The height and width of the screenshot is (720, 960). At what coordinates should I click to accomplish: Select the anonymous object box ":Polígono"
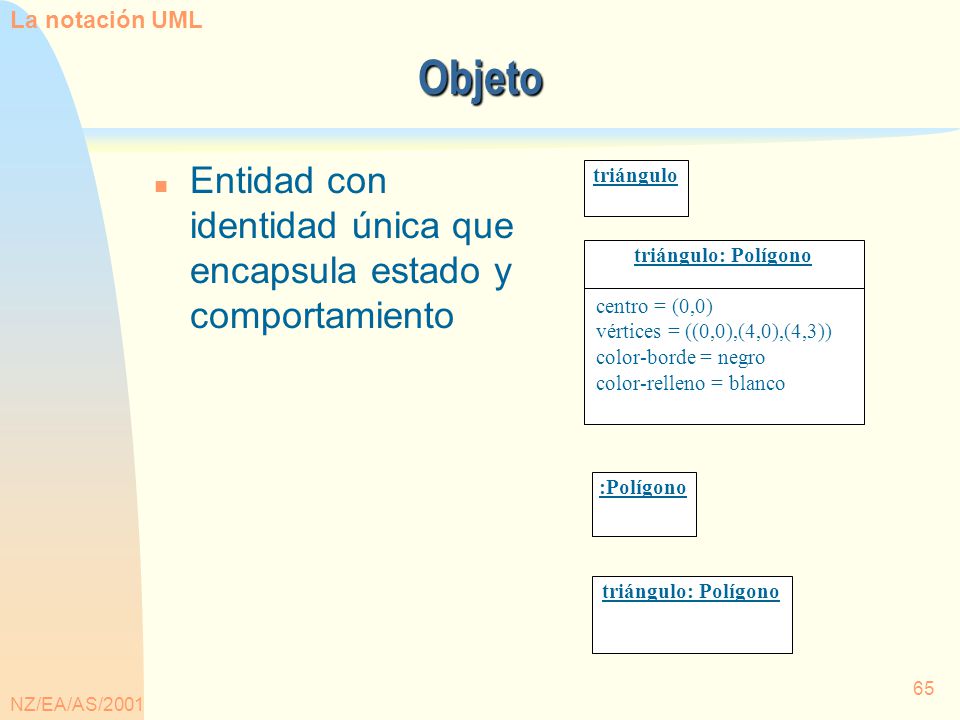point(644,504)
